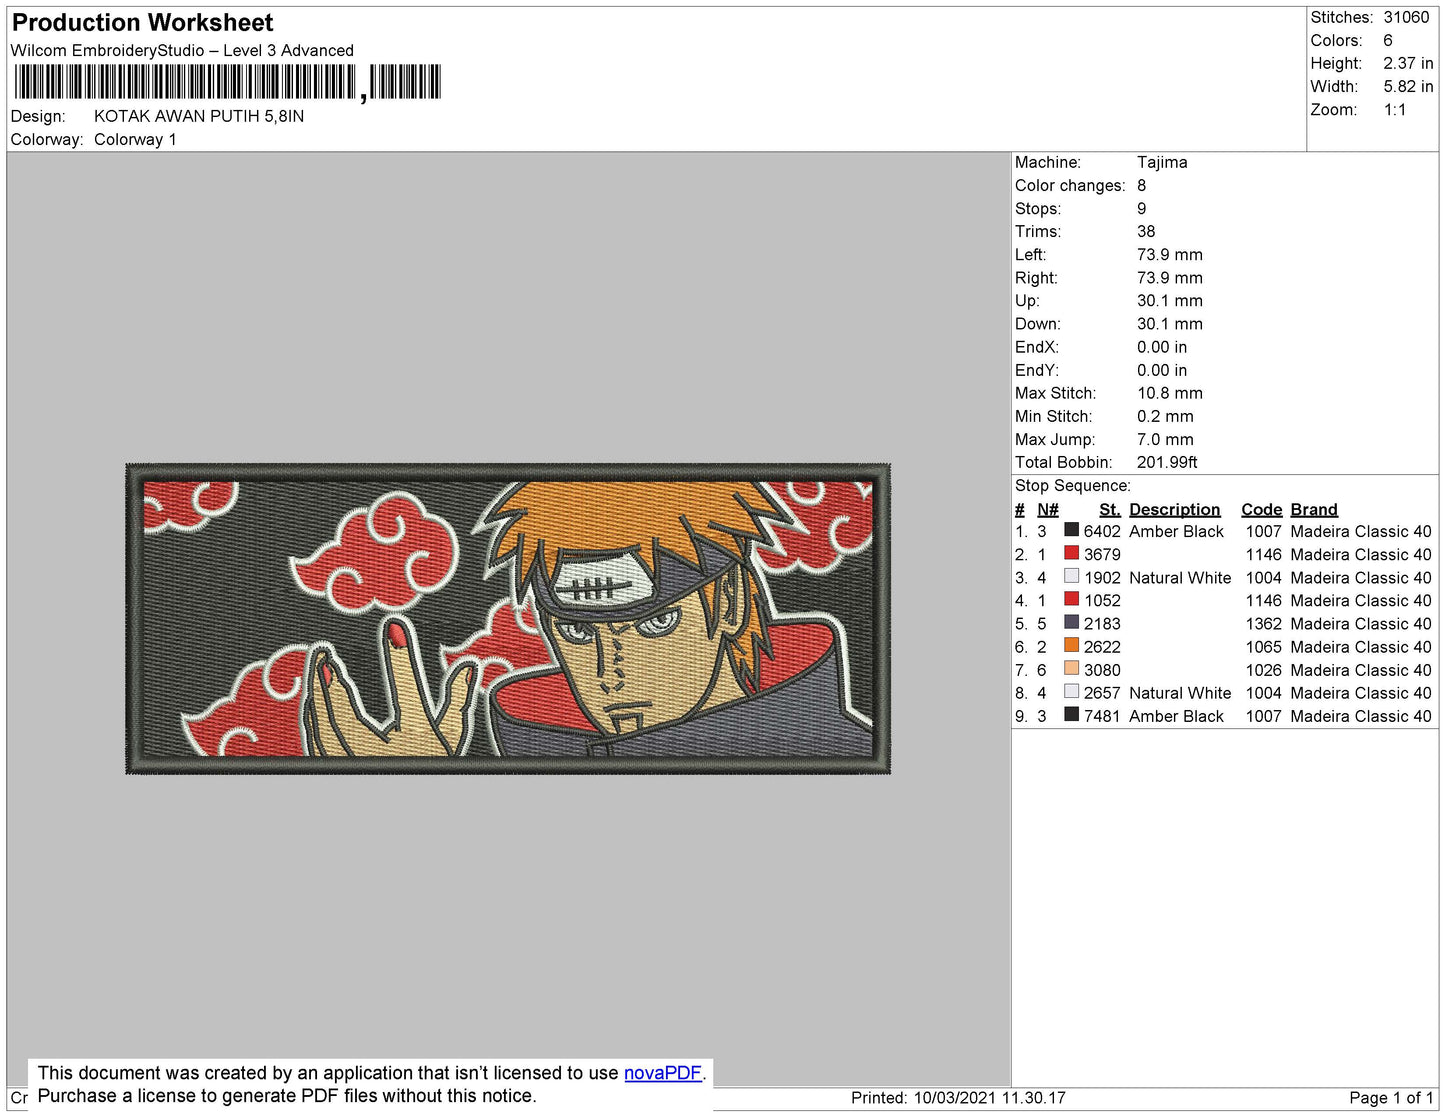Select the Wilcom EmbroideryStudio – Level 3 Advanced line
Image resolution: width=1445 pixels, height=1117 pixels.
coord(182,50)
